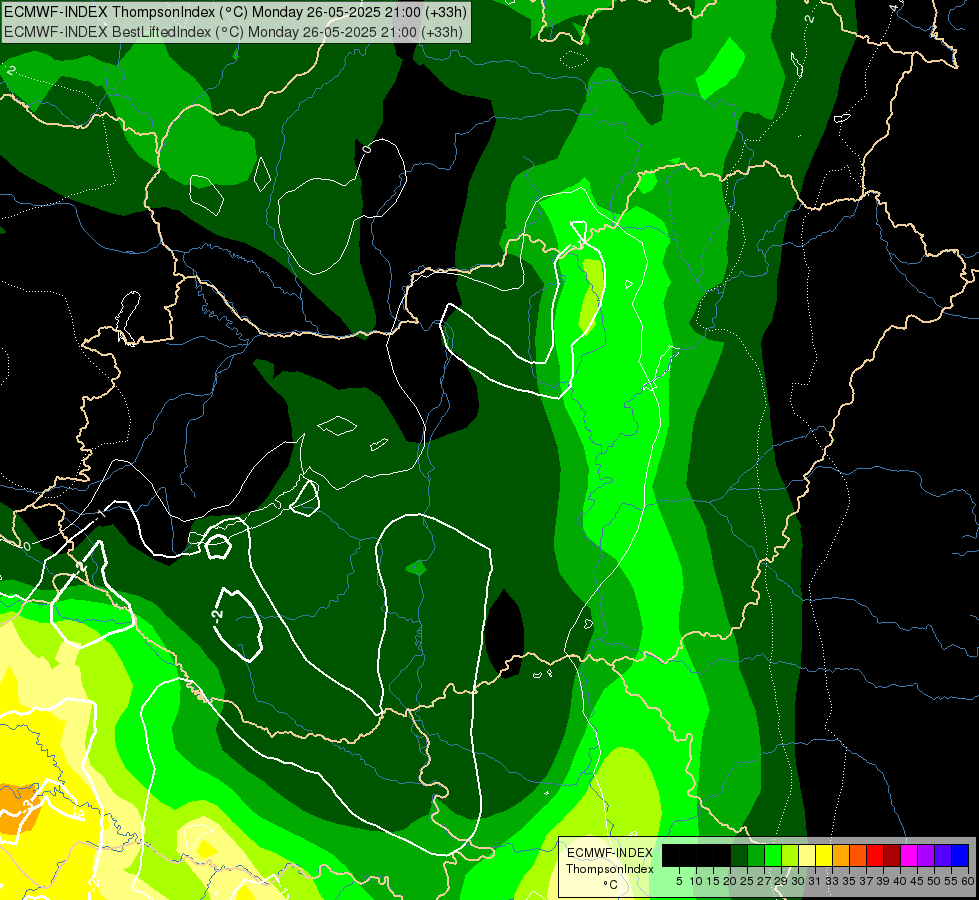This screenshot has height=900, width=979.
Task: Click the pale yellow 30–31 legend swatch
Action: point(807,855)
